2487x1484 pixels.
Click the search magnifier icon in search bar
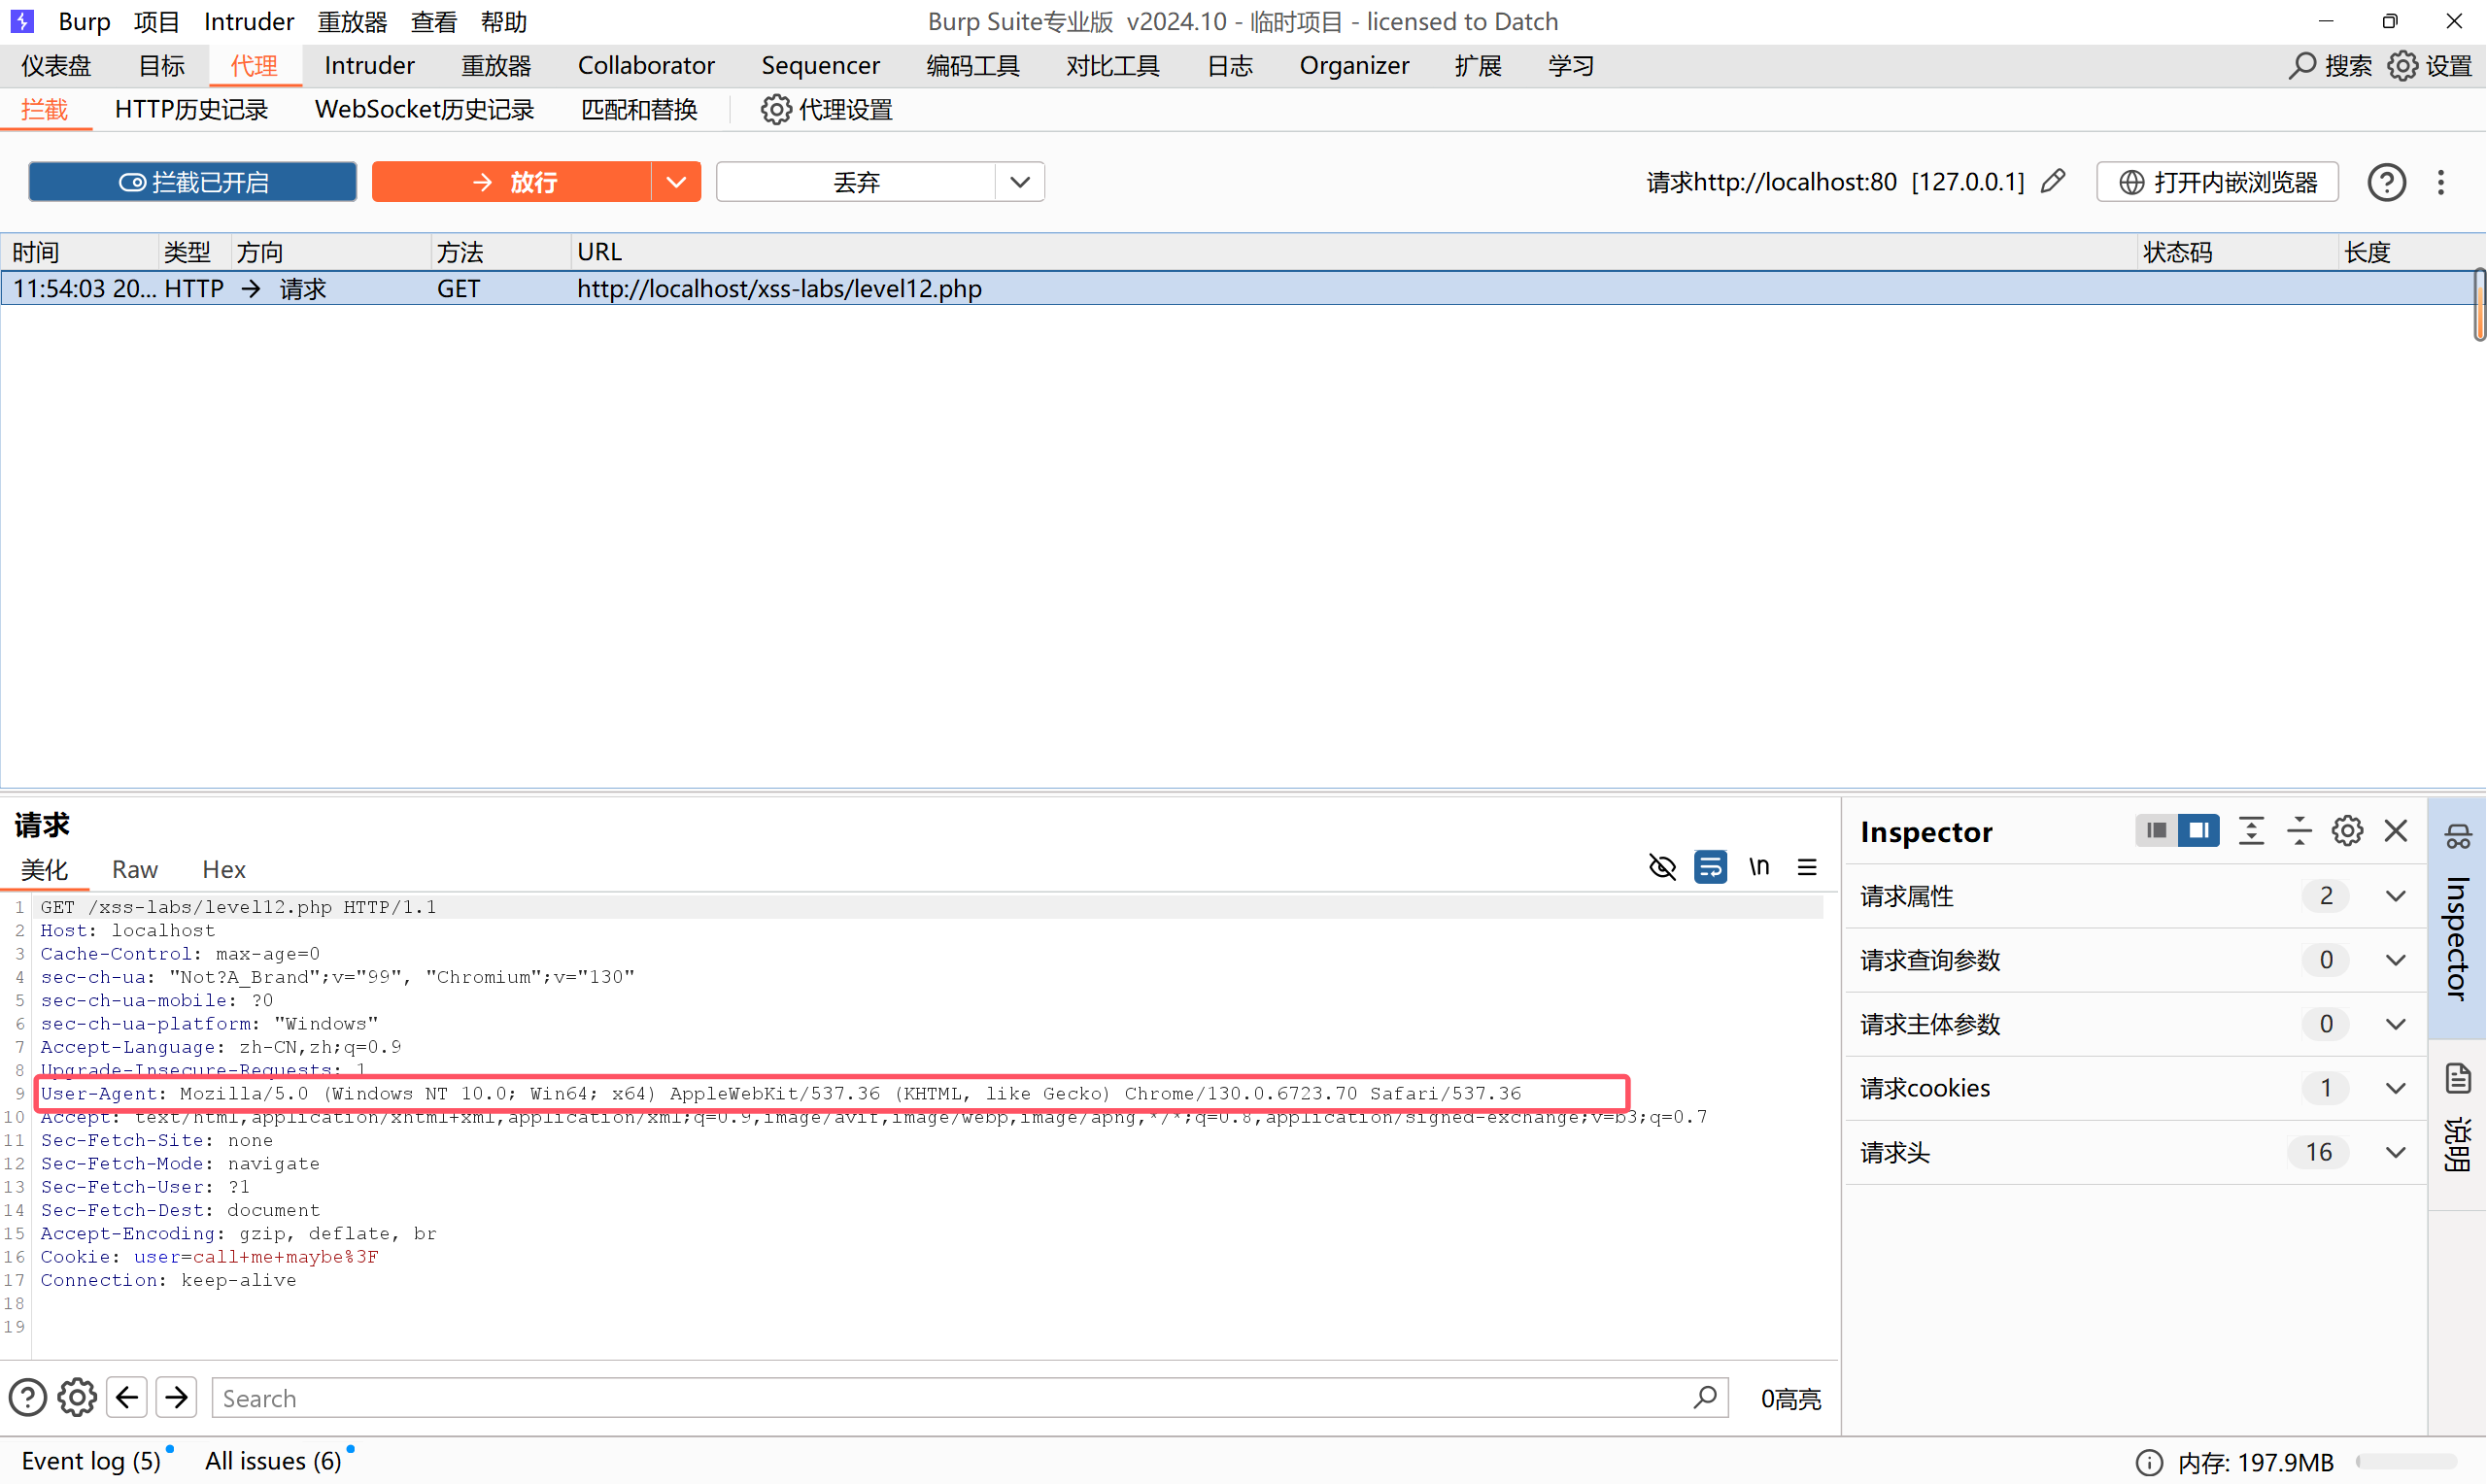pyautogui.click(x=1705, y=1397)
